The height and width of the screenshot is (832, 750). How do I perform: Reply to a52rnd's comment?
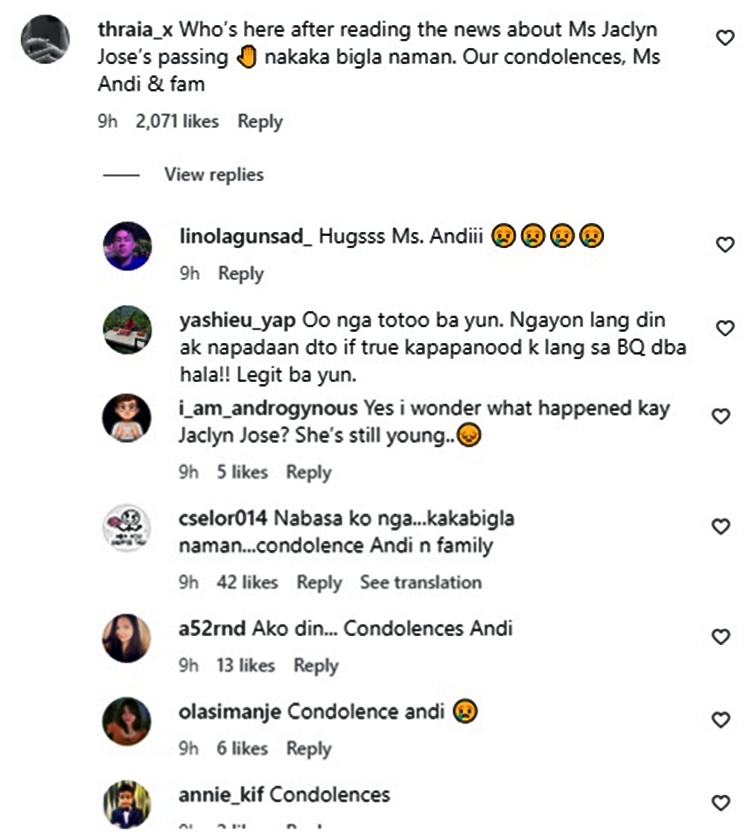coord(316,665)
